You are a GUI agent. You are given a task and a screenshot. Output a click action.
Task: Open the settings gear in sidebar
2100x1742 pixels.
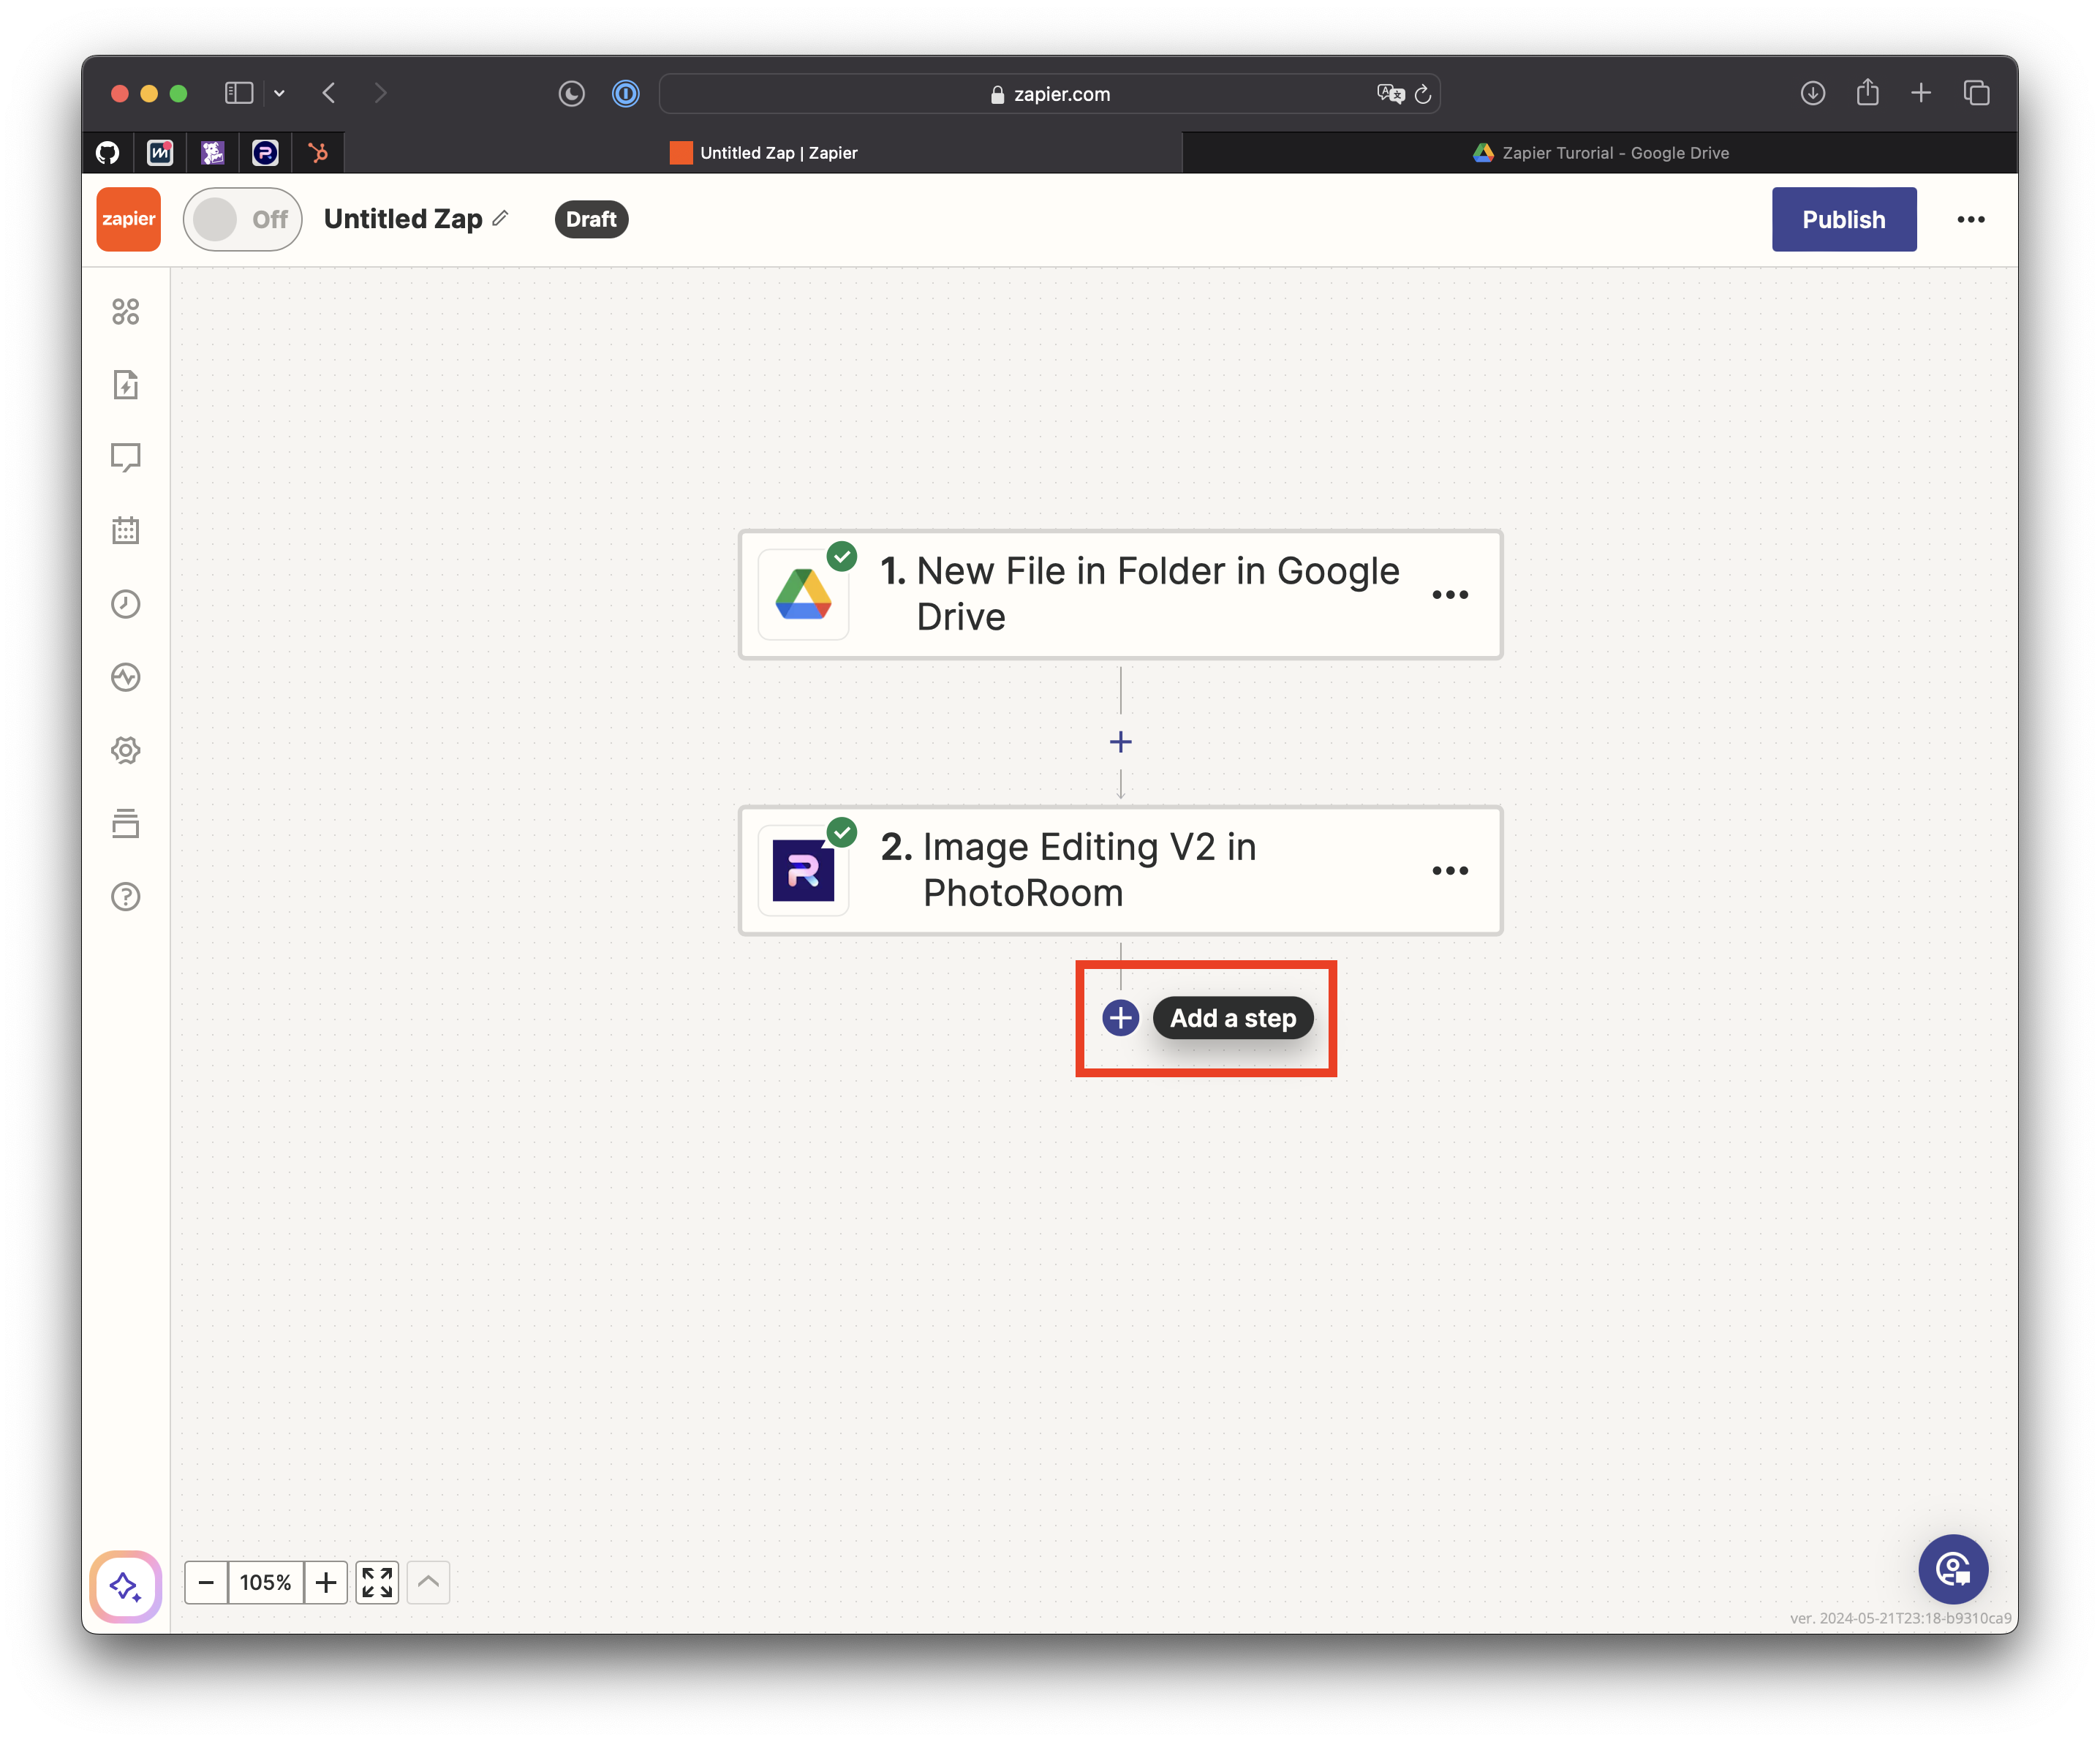click(x=126, y=750)
